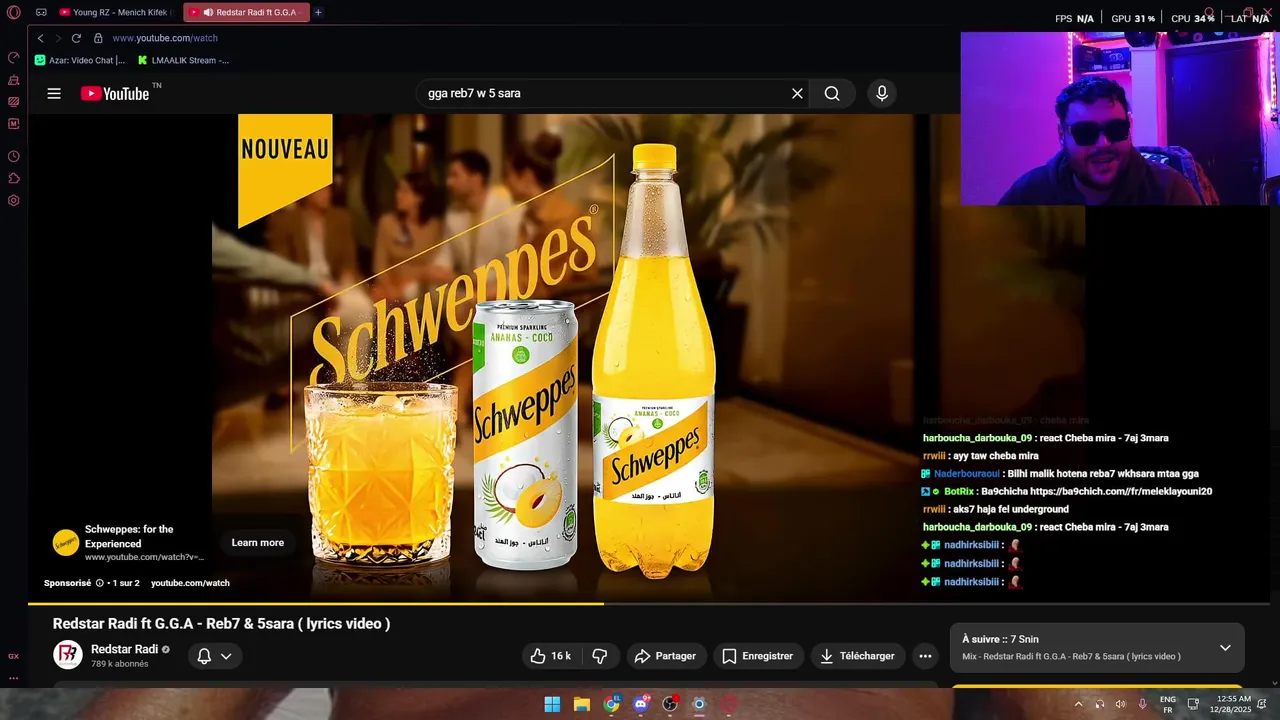Expand the À suivre mix playlist panel
The image size is (1280, 720).
click(x=1225, y=648)
